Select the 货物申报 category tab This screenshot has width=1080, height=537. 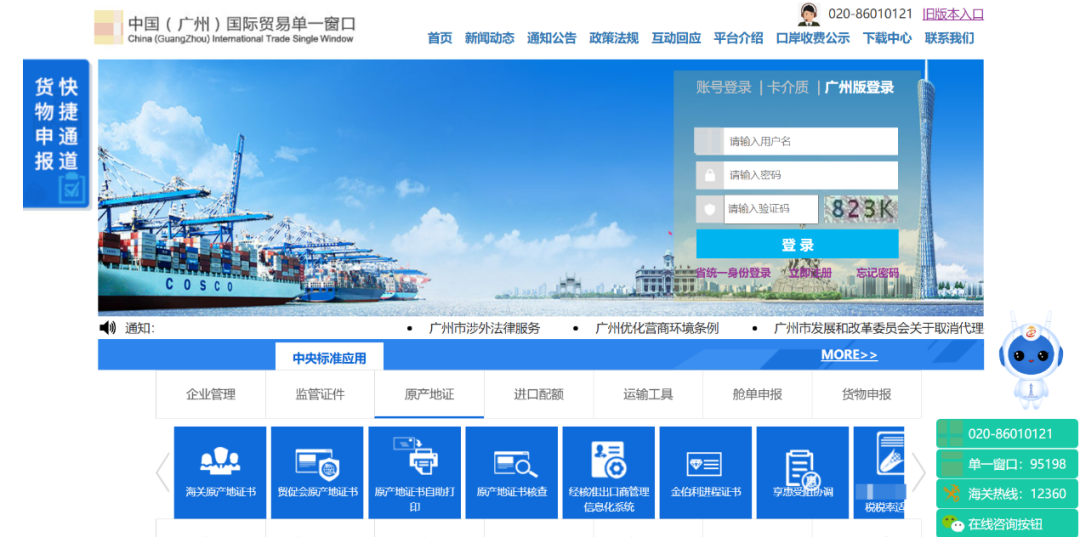pos(866,394)
